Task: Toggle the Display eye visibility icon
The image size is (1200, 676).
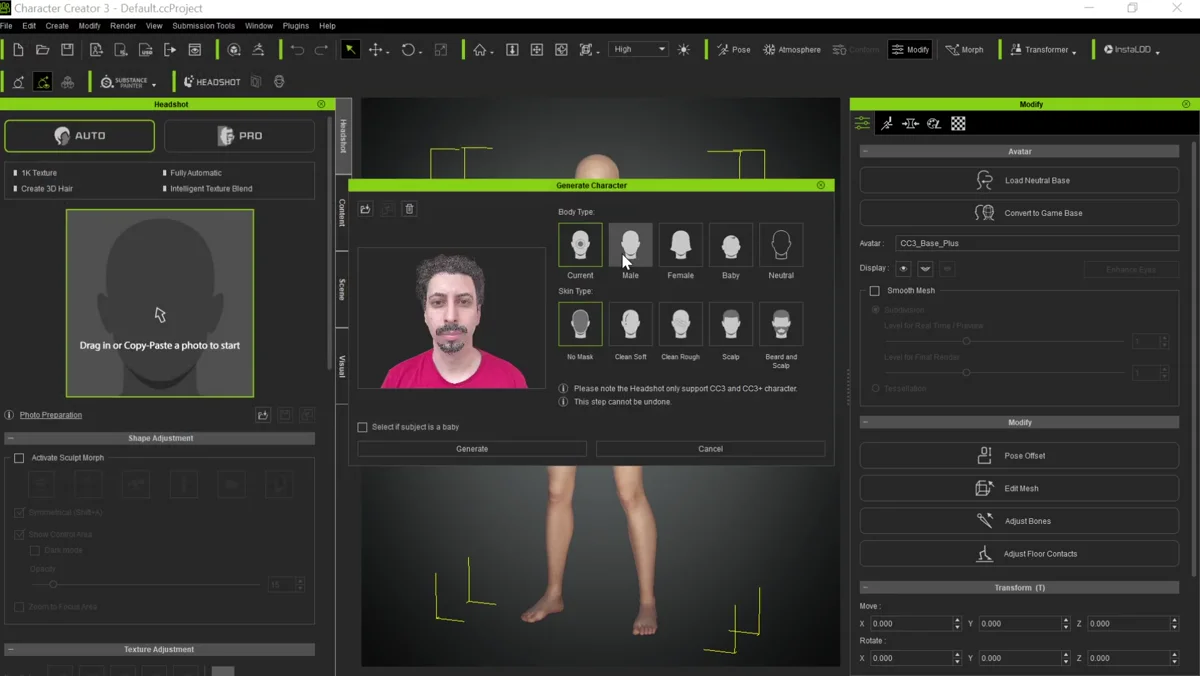Action: 903,268
